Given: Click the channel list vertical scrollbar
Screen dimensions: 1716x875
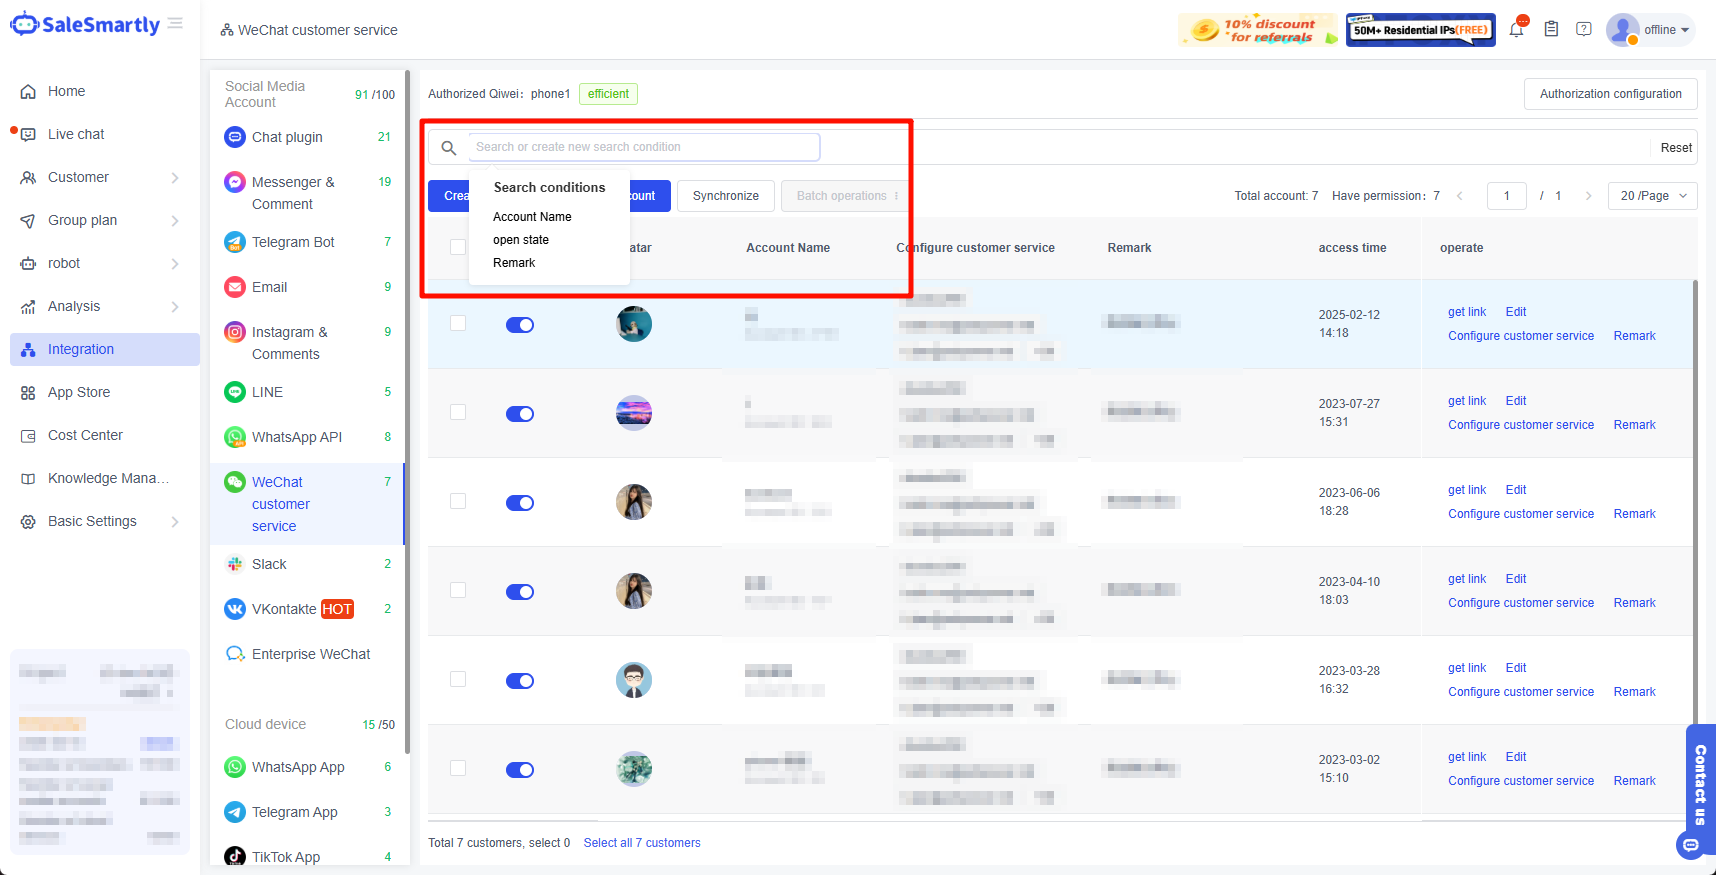Looking at the screenshot, I should [x=406, y=400].
